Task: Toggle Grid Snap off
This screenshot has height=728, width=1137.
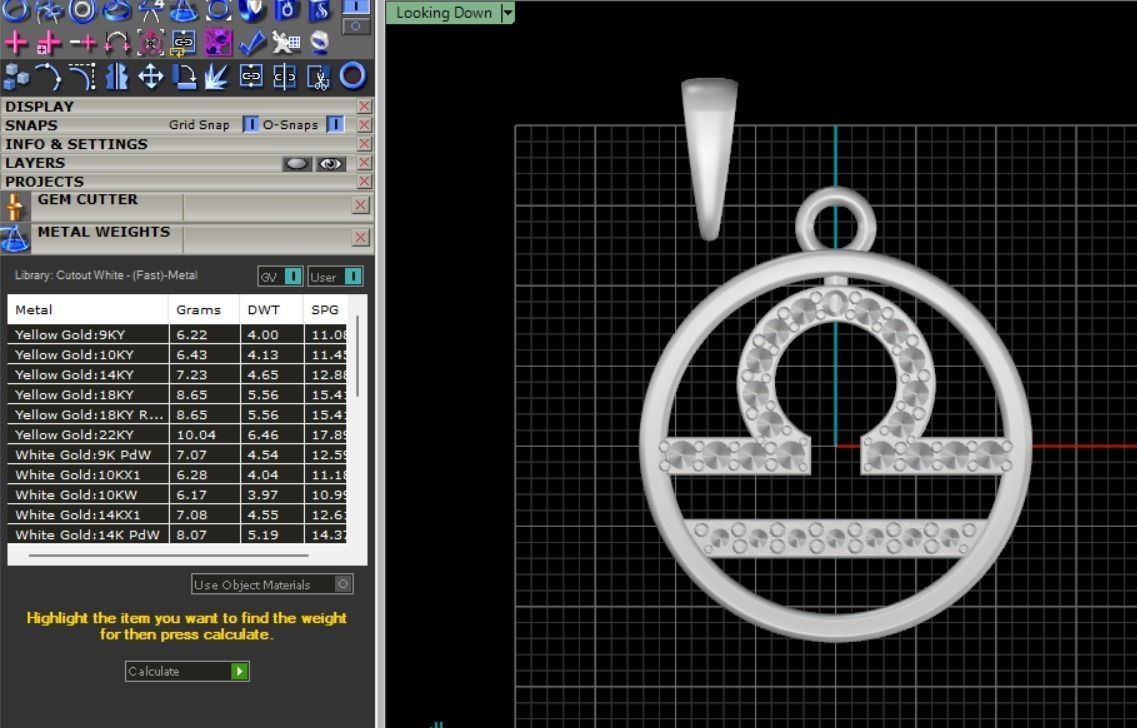Action: click(250, 124)
